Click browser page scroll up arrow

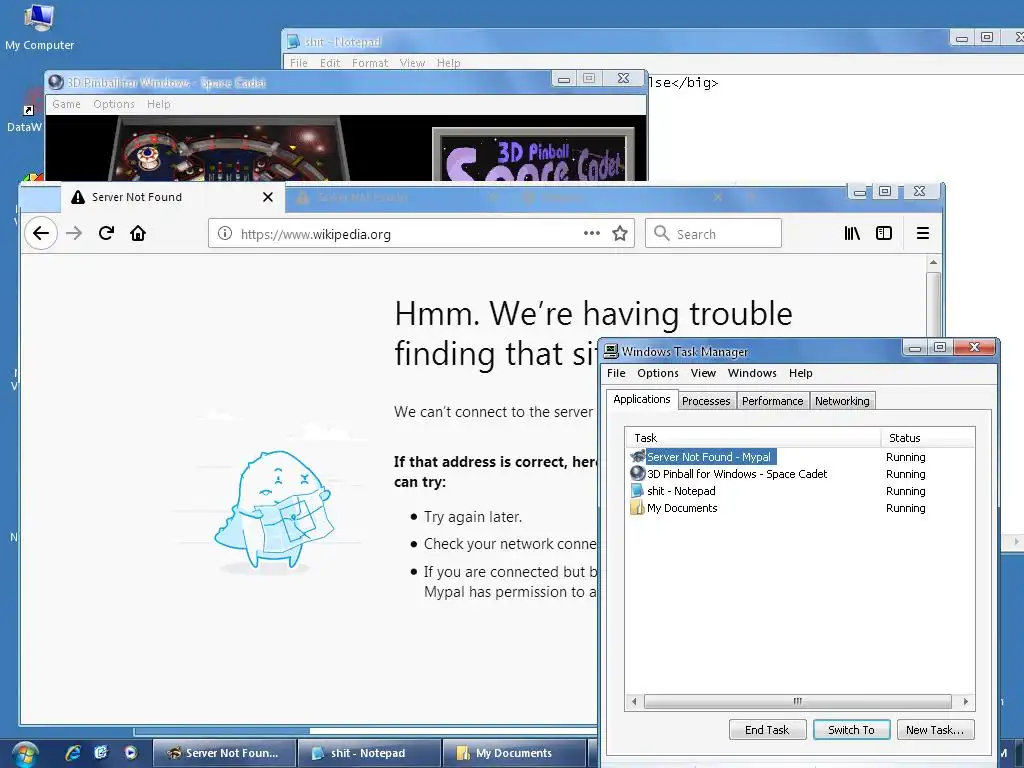point(933,262)
